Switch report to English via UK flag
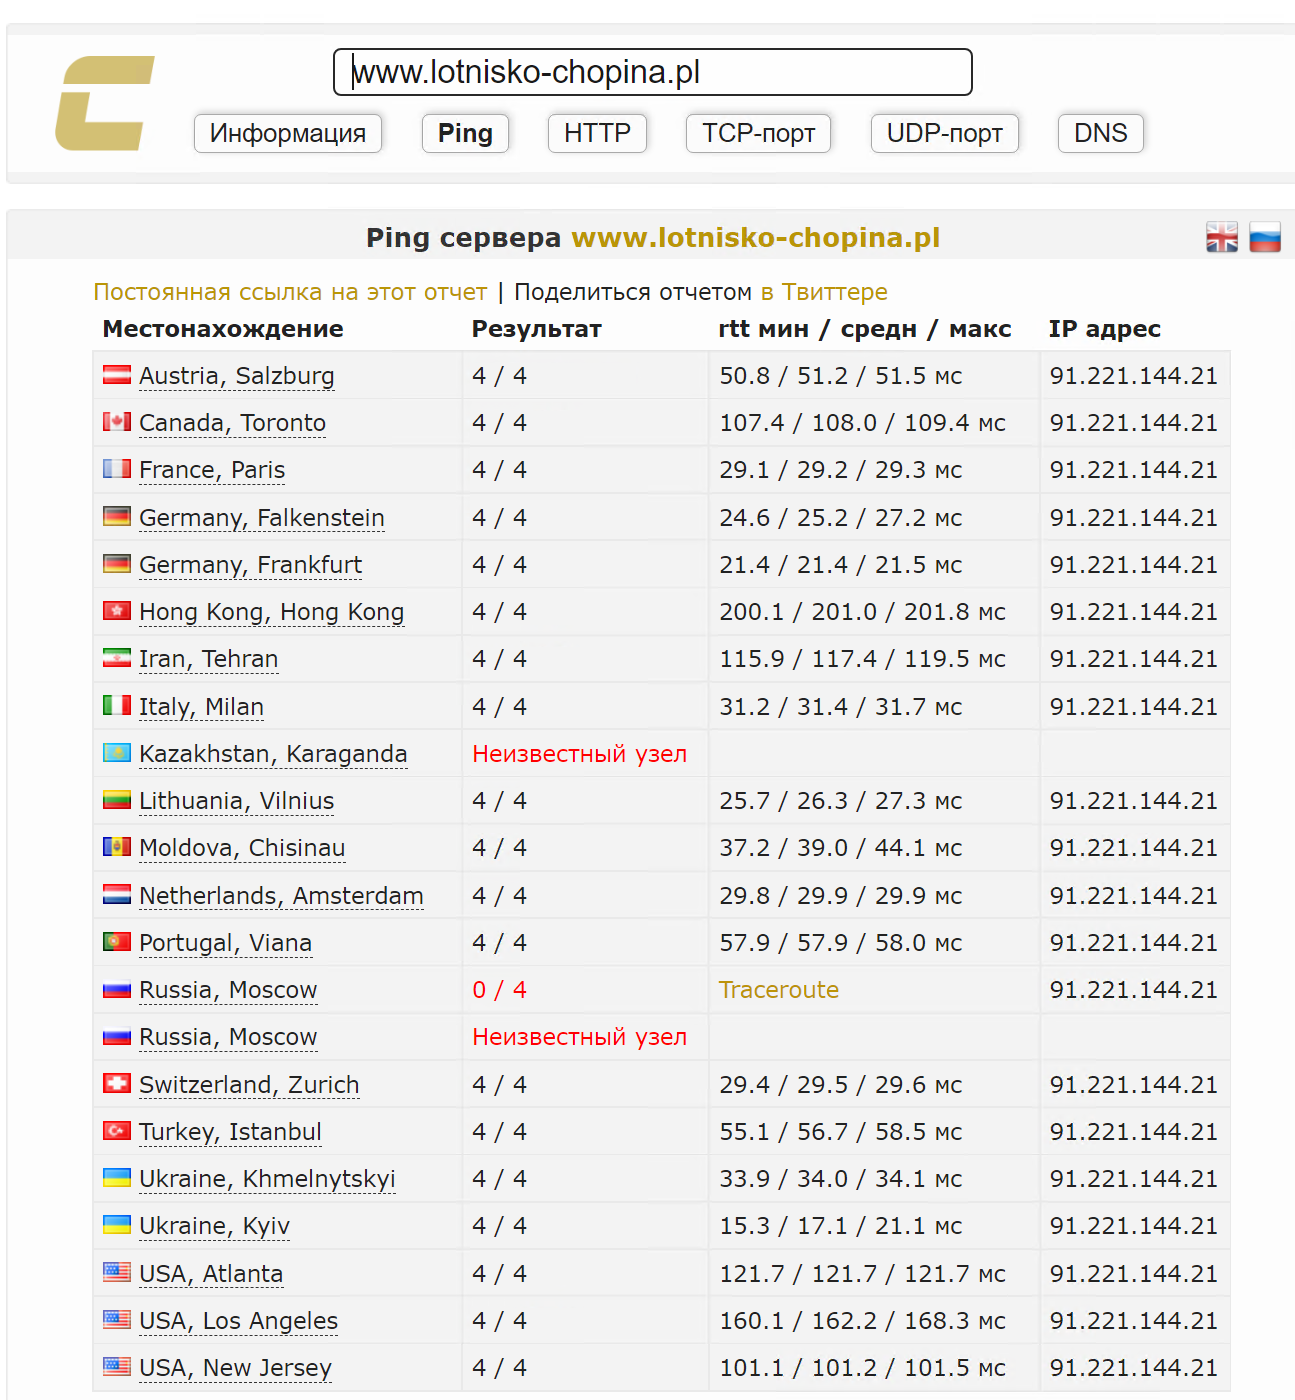This screenshot has width=1295, height=1400. click(x=1222, y=238)
